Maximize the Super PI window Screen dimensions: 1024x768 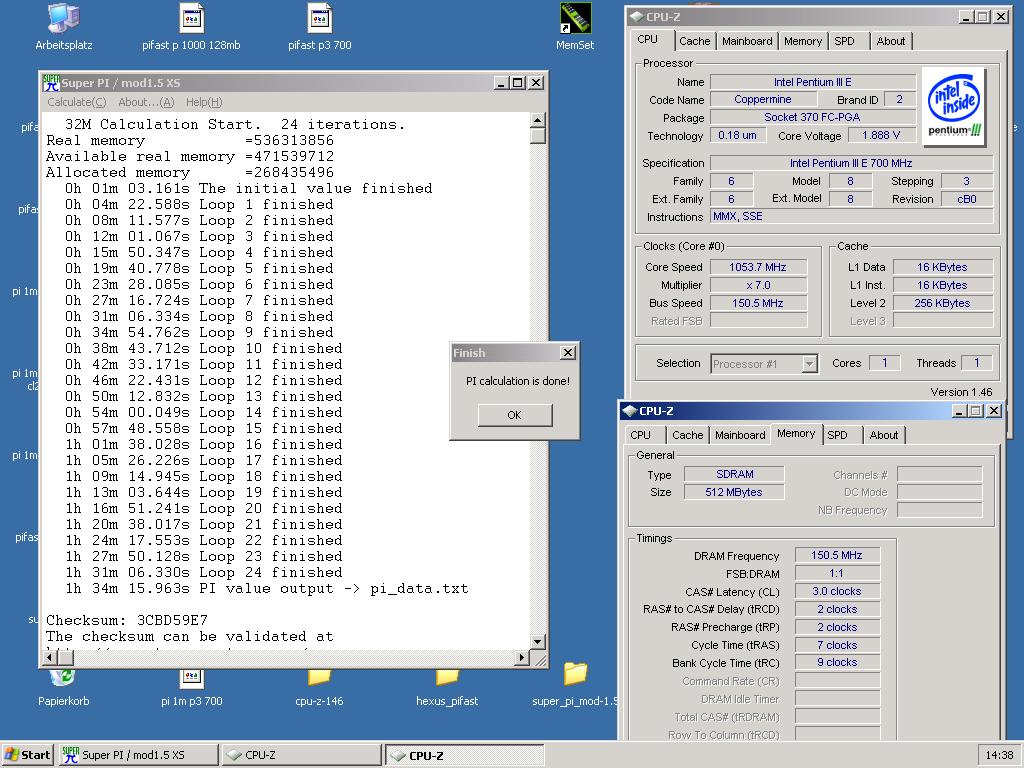(x=518, y=83)
